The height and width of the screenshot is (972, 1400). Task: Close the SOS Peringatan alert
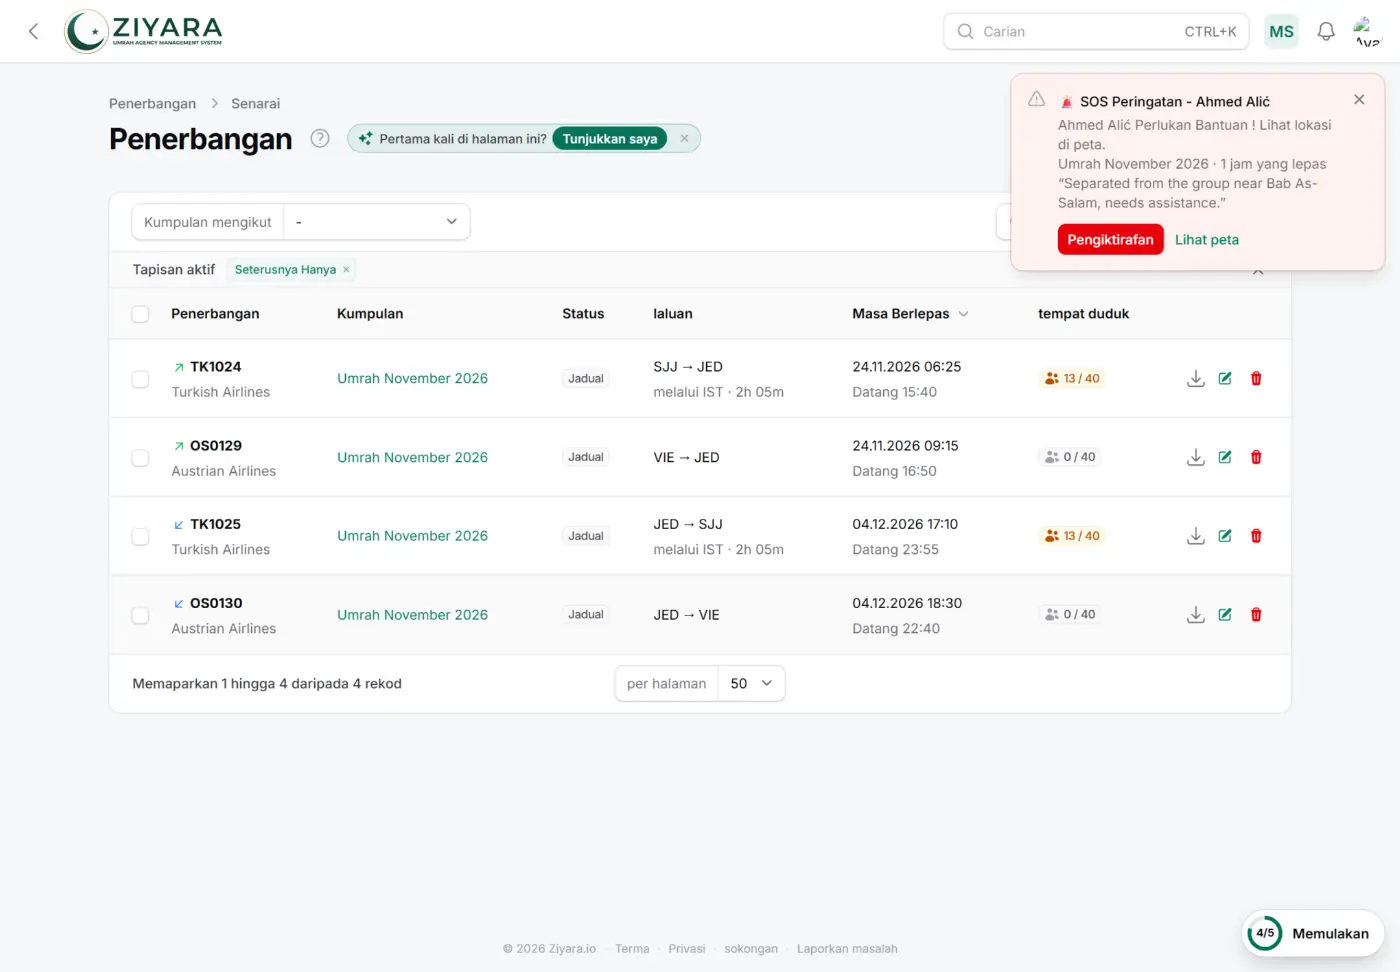pos(1359,99)
